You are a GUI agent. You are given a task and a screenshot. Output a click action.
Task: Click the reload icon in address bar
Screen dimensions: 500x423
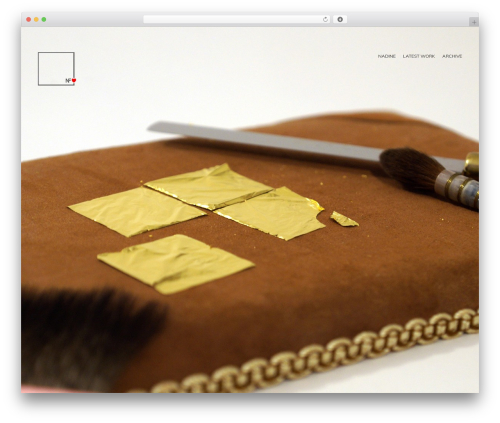[x=325, y=19]
